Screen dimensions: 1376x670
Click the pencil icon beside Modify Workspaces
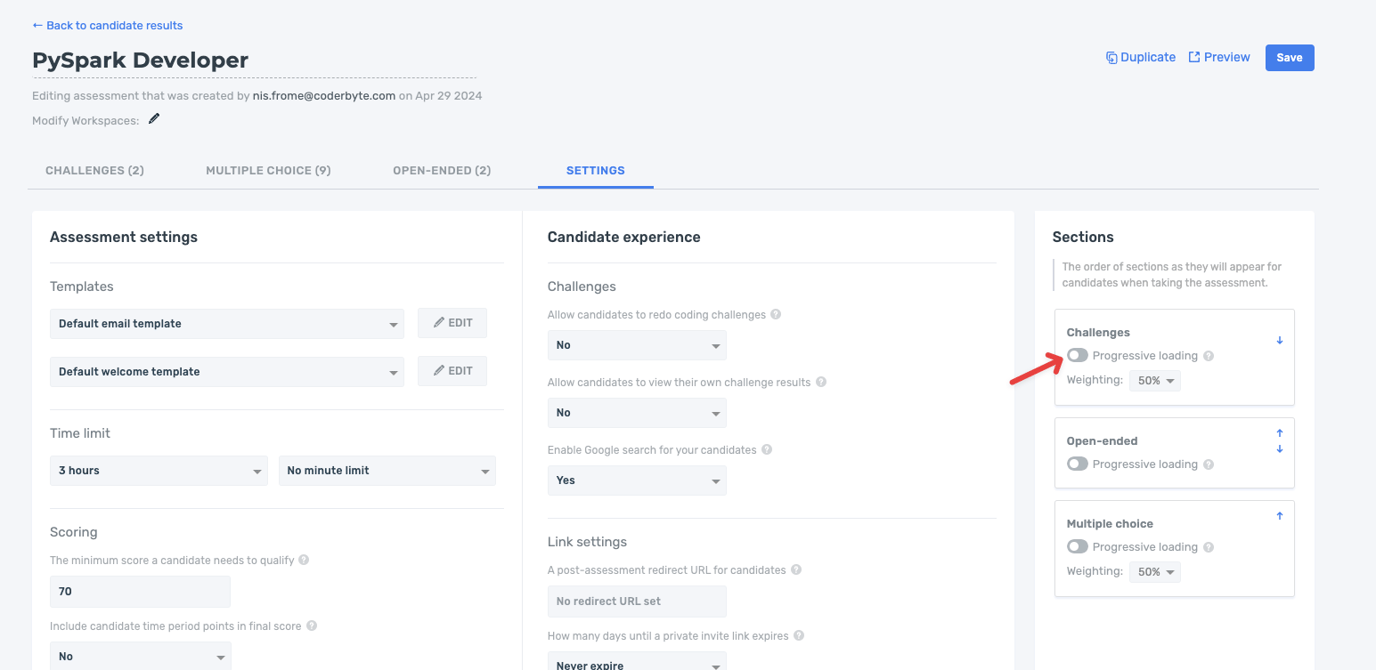point(154,119)
